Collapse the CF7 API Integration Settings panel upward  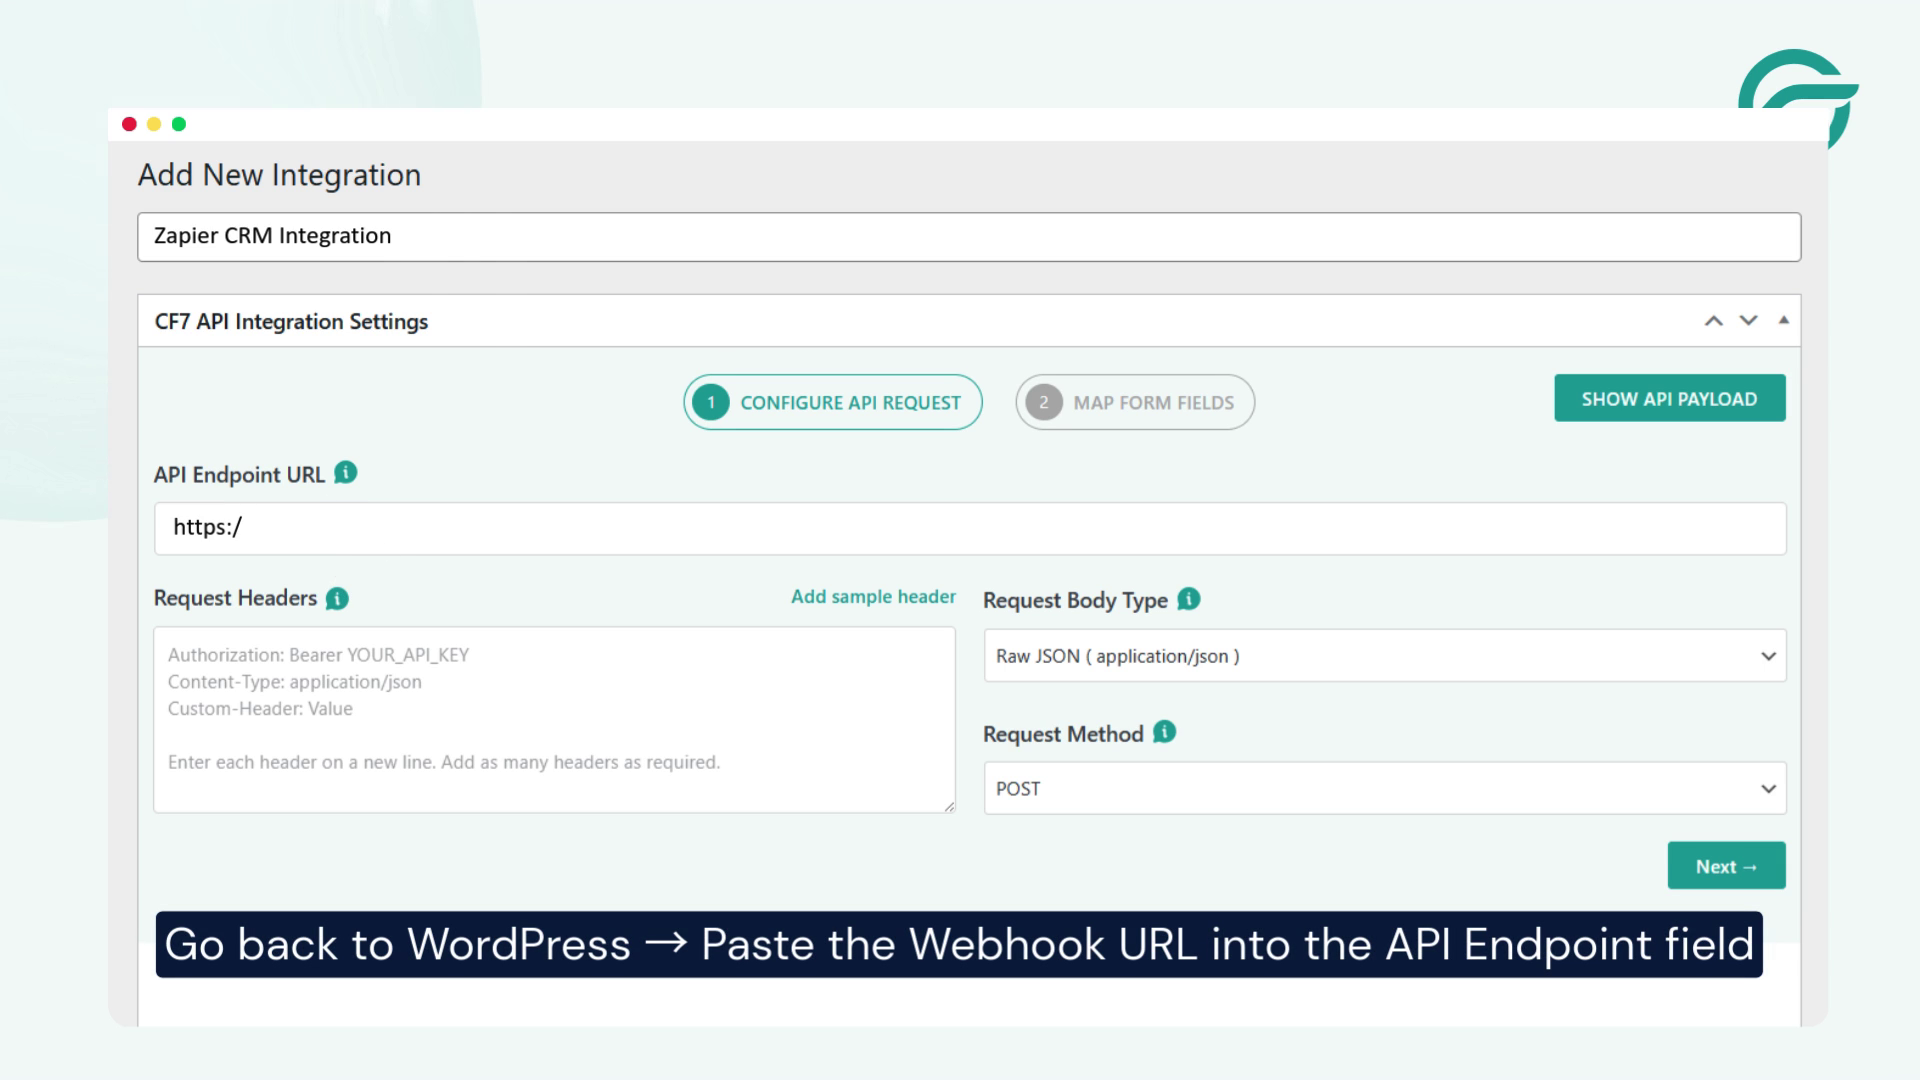click(1713, 320)
